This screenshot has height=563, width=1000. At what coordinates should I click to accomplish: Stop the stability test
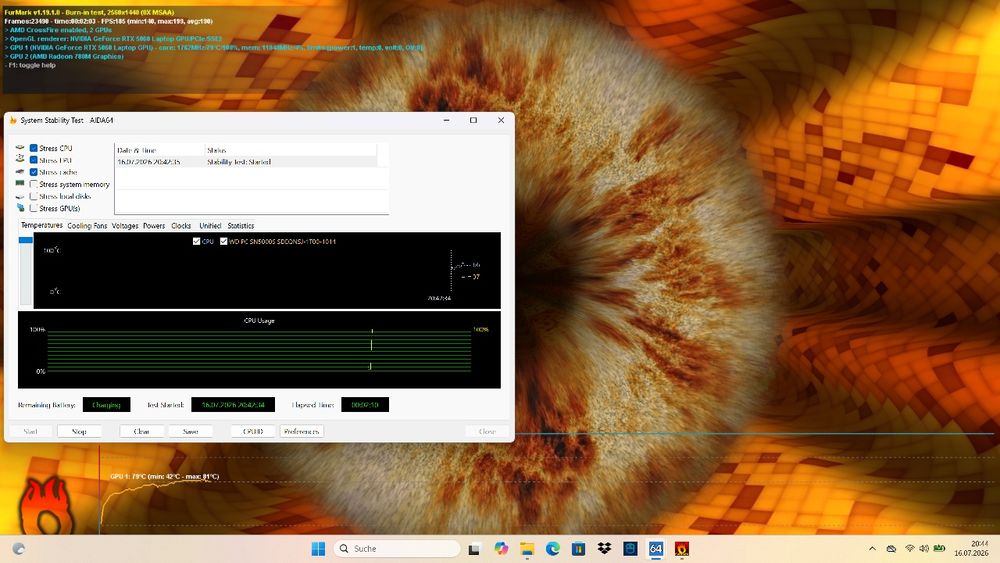[x=79, y=432]
